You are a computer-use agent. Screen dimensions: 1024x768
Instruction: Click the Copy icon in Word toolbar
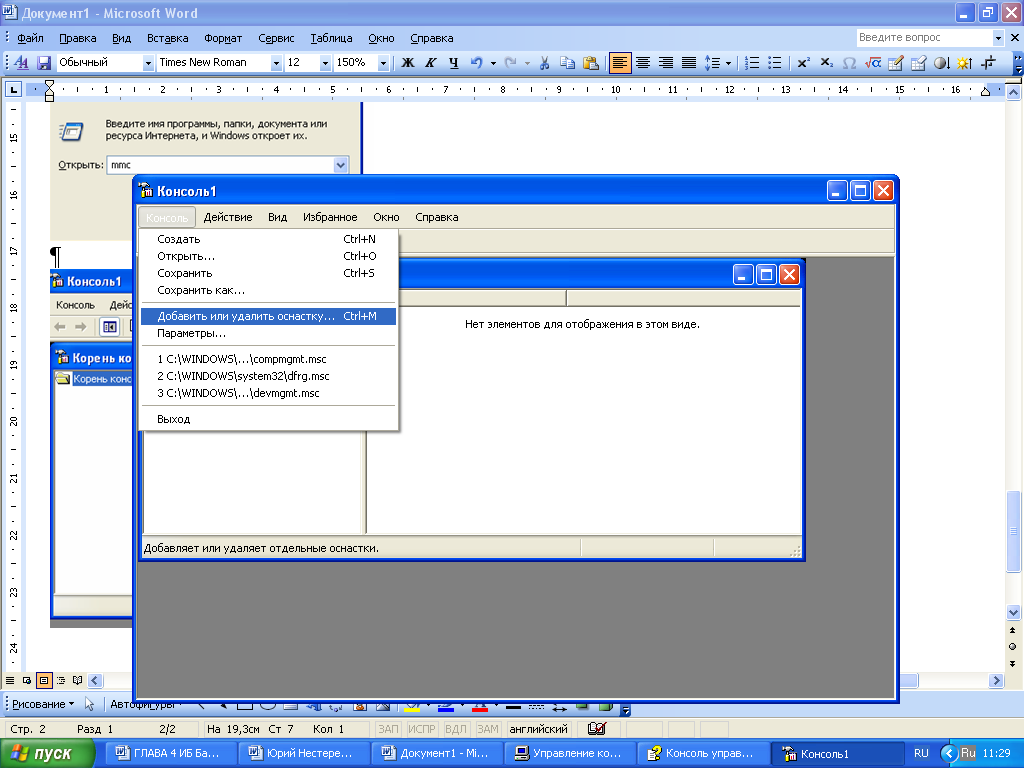(568, 63)
